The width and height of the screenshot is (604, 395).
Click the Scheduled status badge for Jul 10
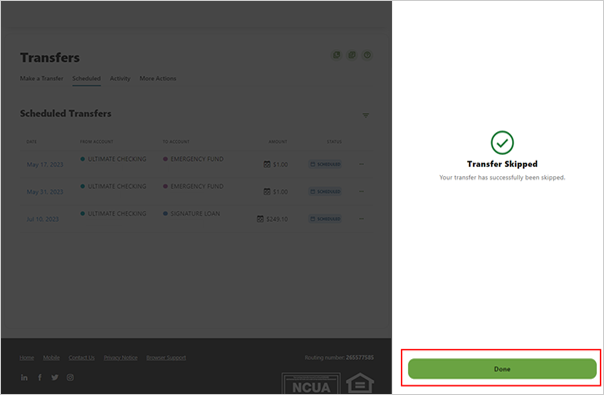pos(325,219)
